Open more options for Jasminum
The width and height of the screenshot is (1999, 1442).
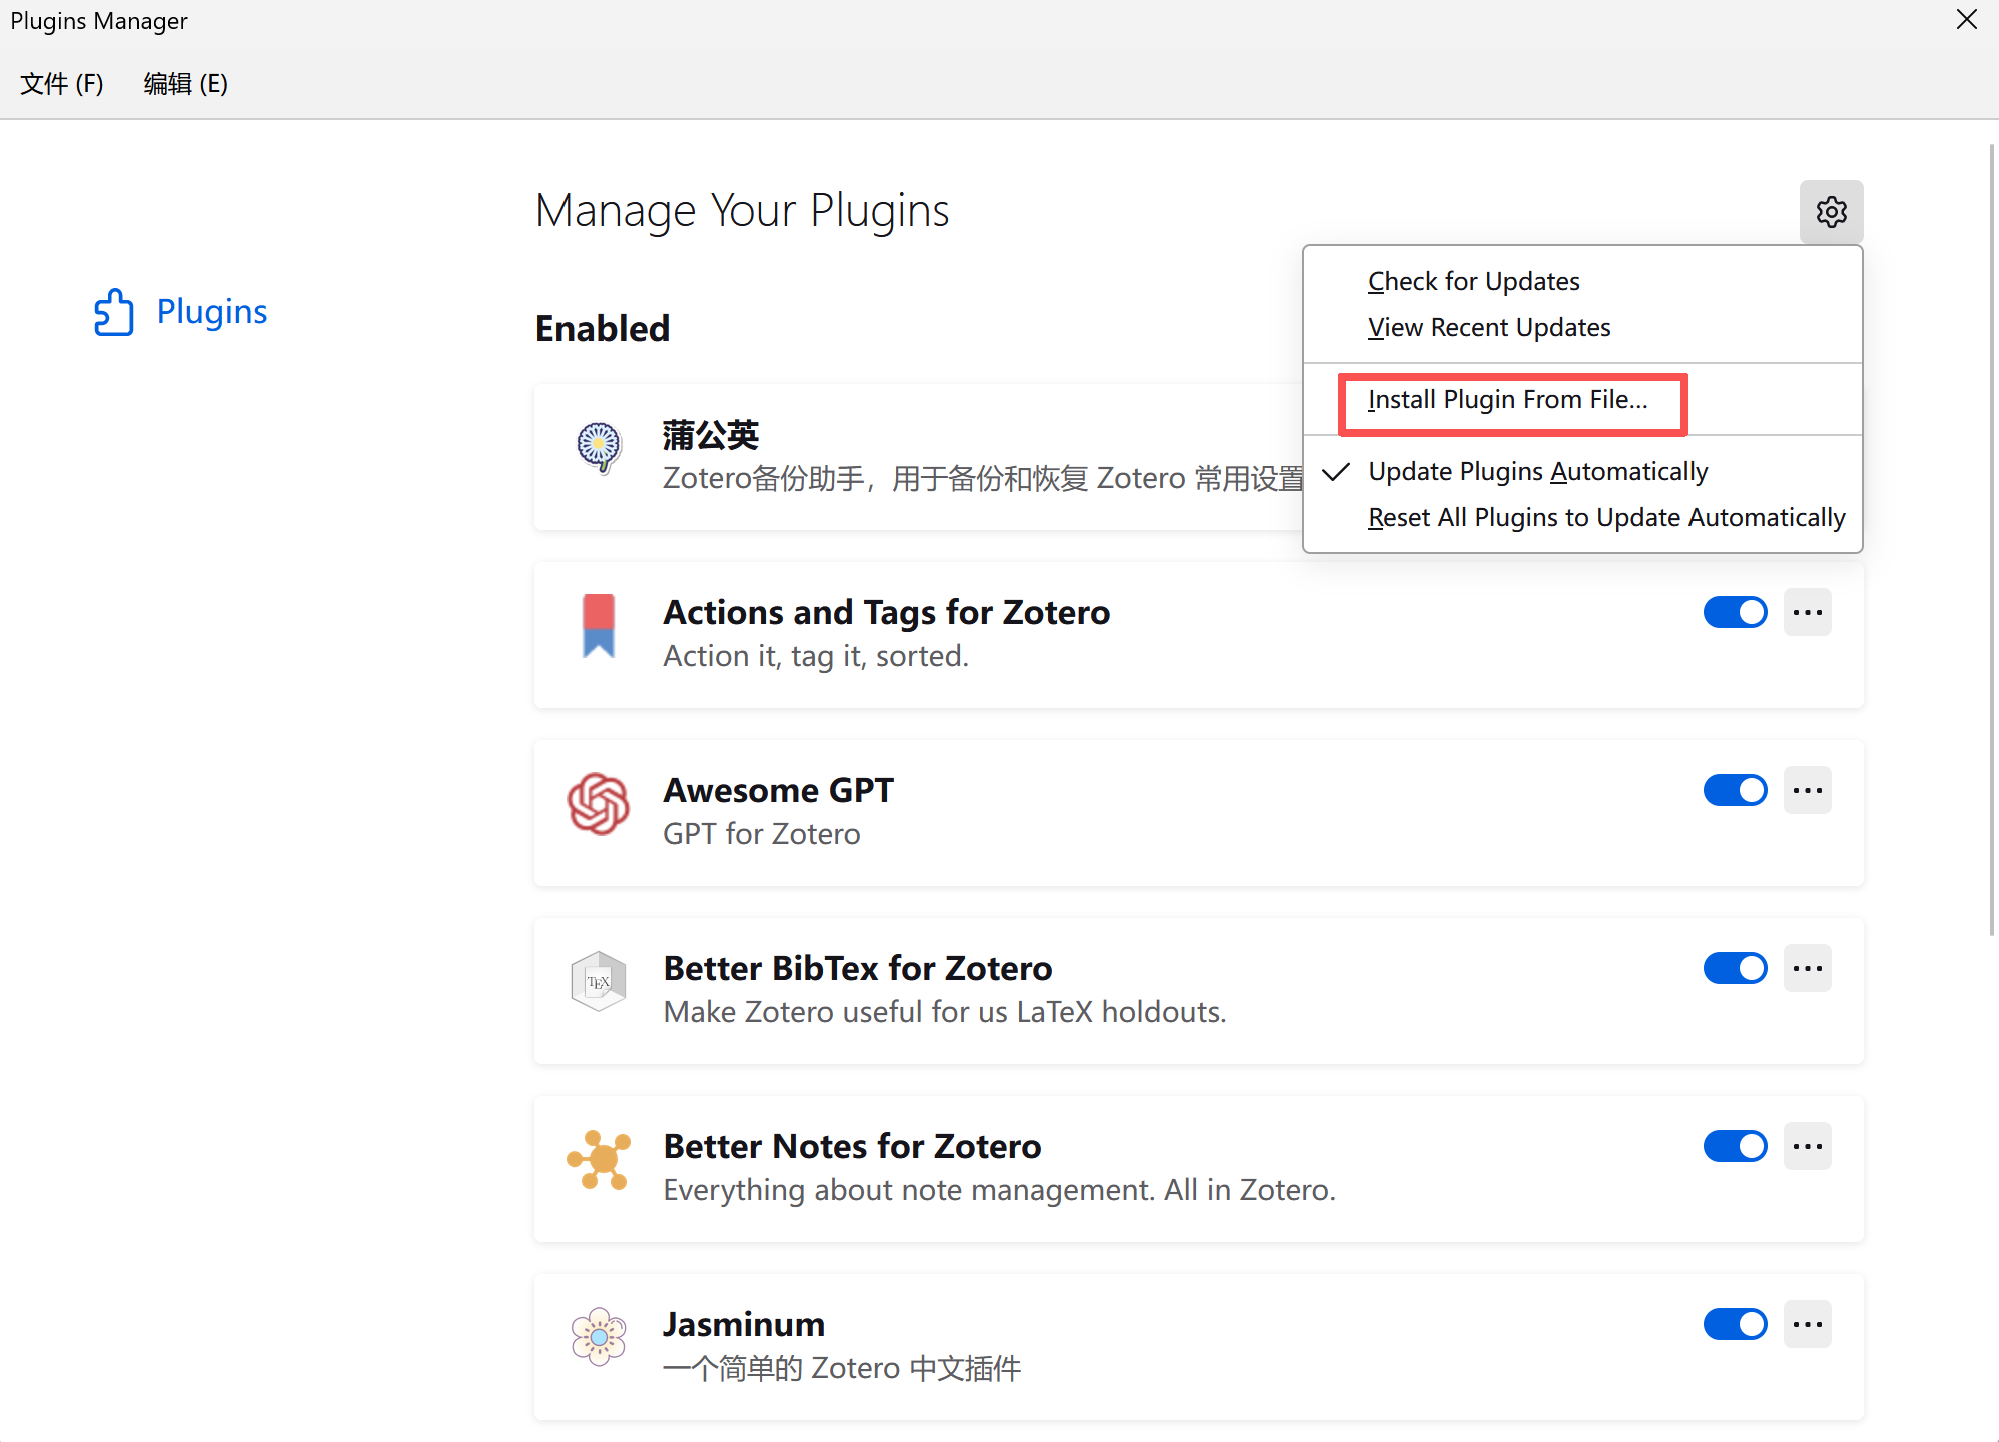(x=1808, y=1323)
